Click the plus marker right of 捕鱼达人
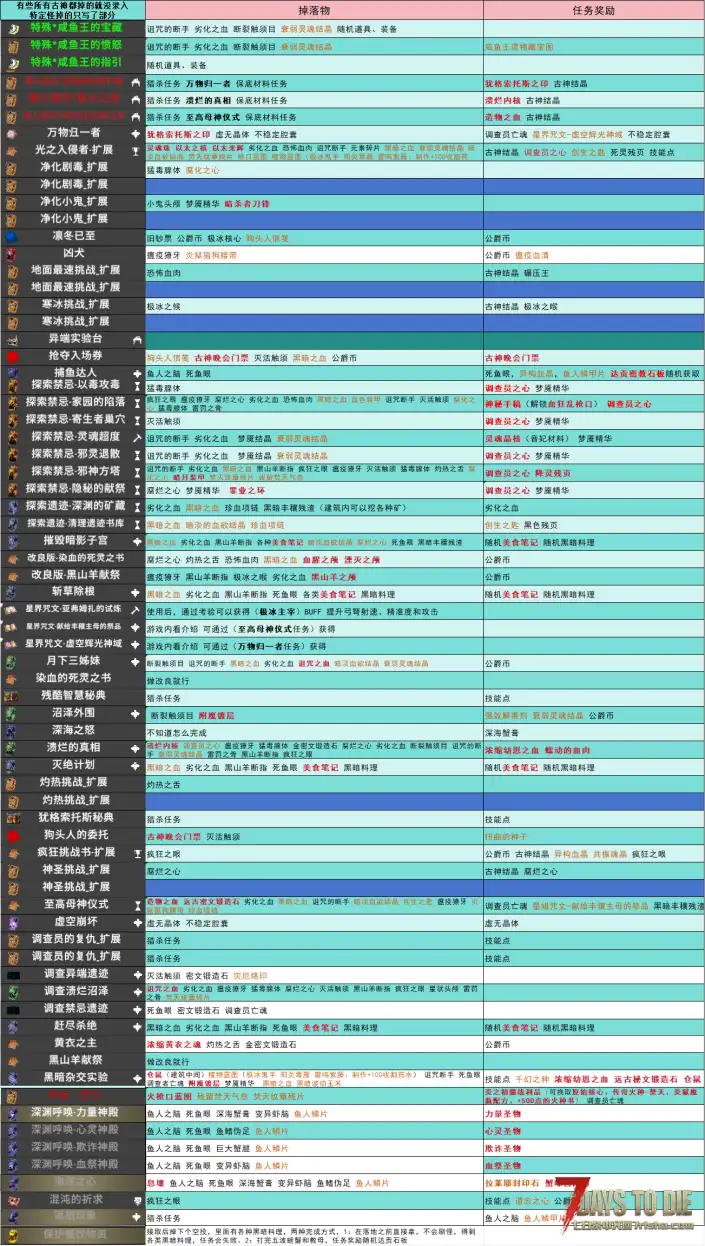The image size is (705, 1246). (135, 372)
